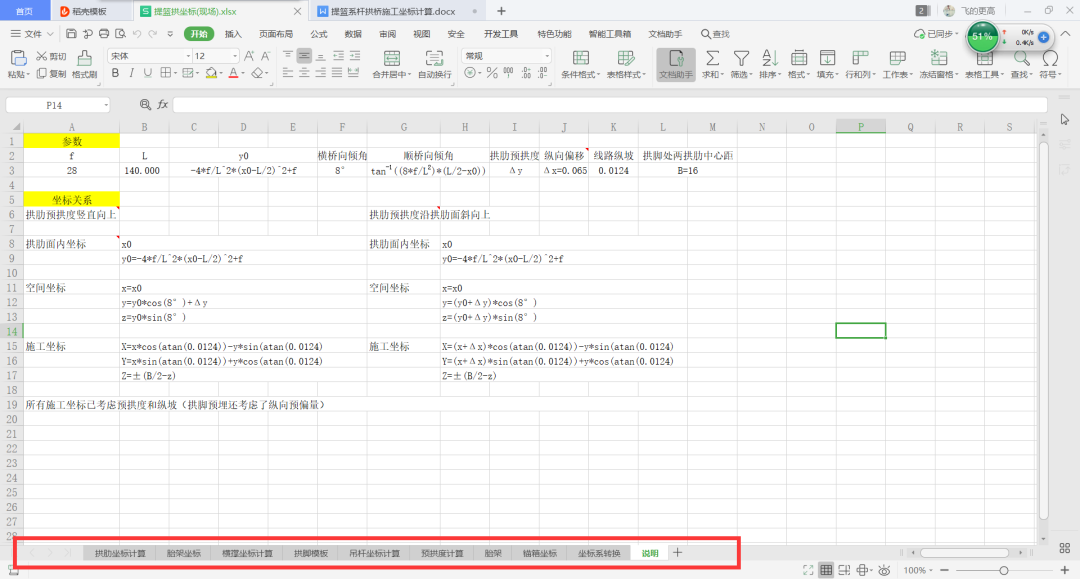Screen dimensions: 1080x579
Task: Toggle center horizontal alignment
Action: tap(304, 73)
